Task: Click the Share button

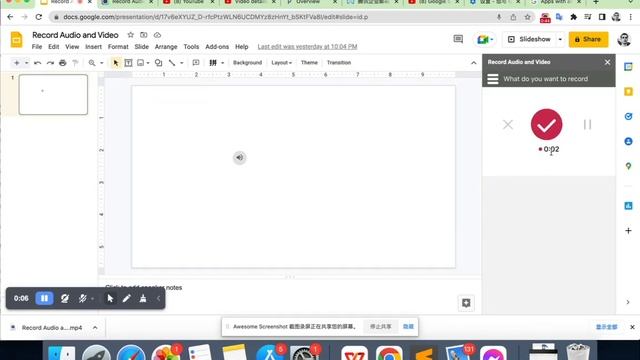Action: click(x=588, y=40)
